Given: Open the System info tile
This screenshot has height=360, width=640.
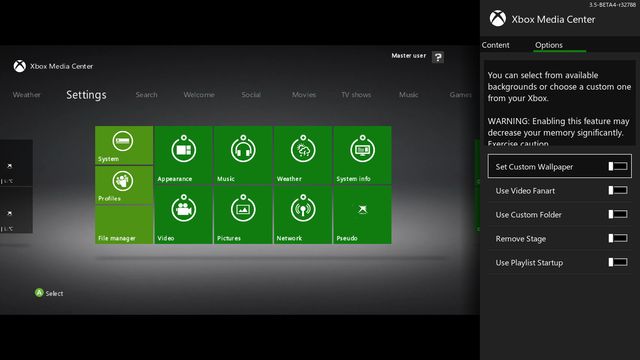Looking at the screenshot, I should [362, 155].
